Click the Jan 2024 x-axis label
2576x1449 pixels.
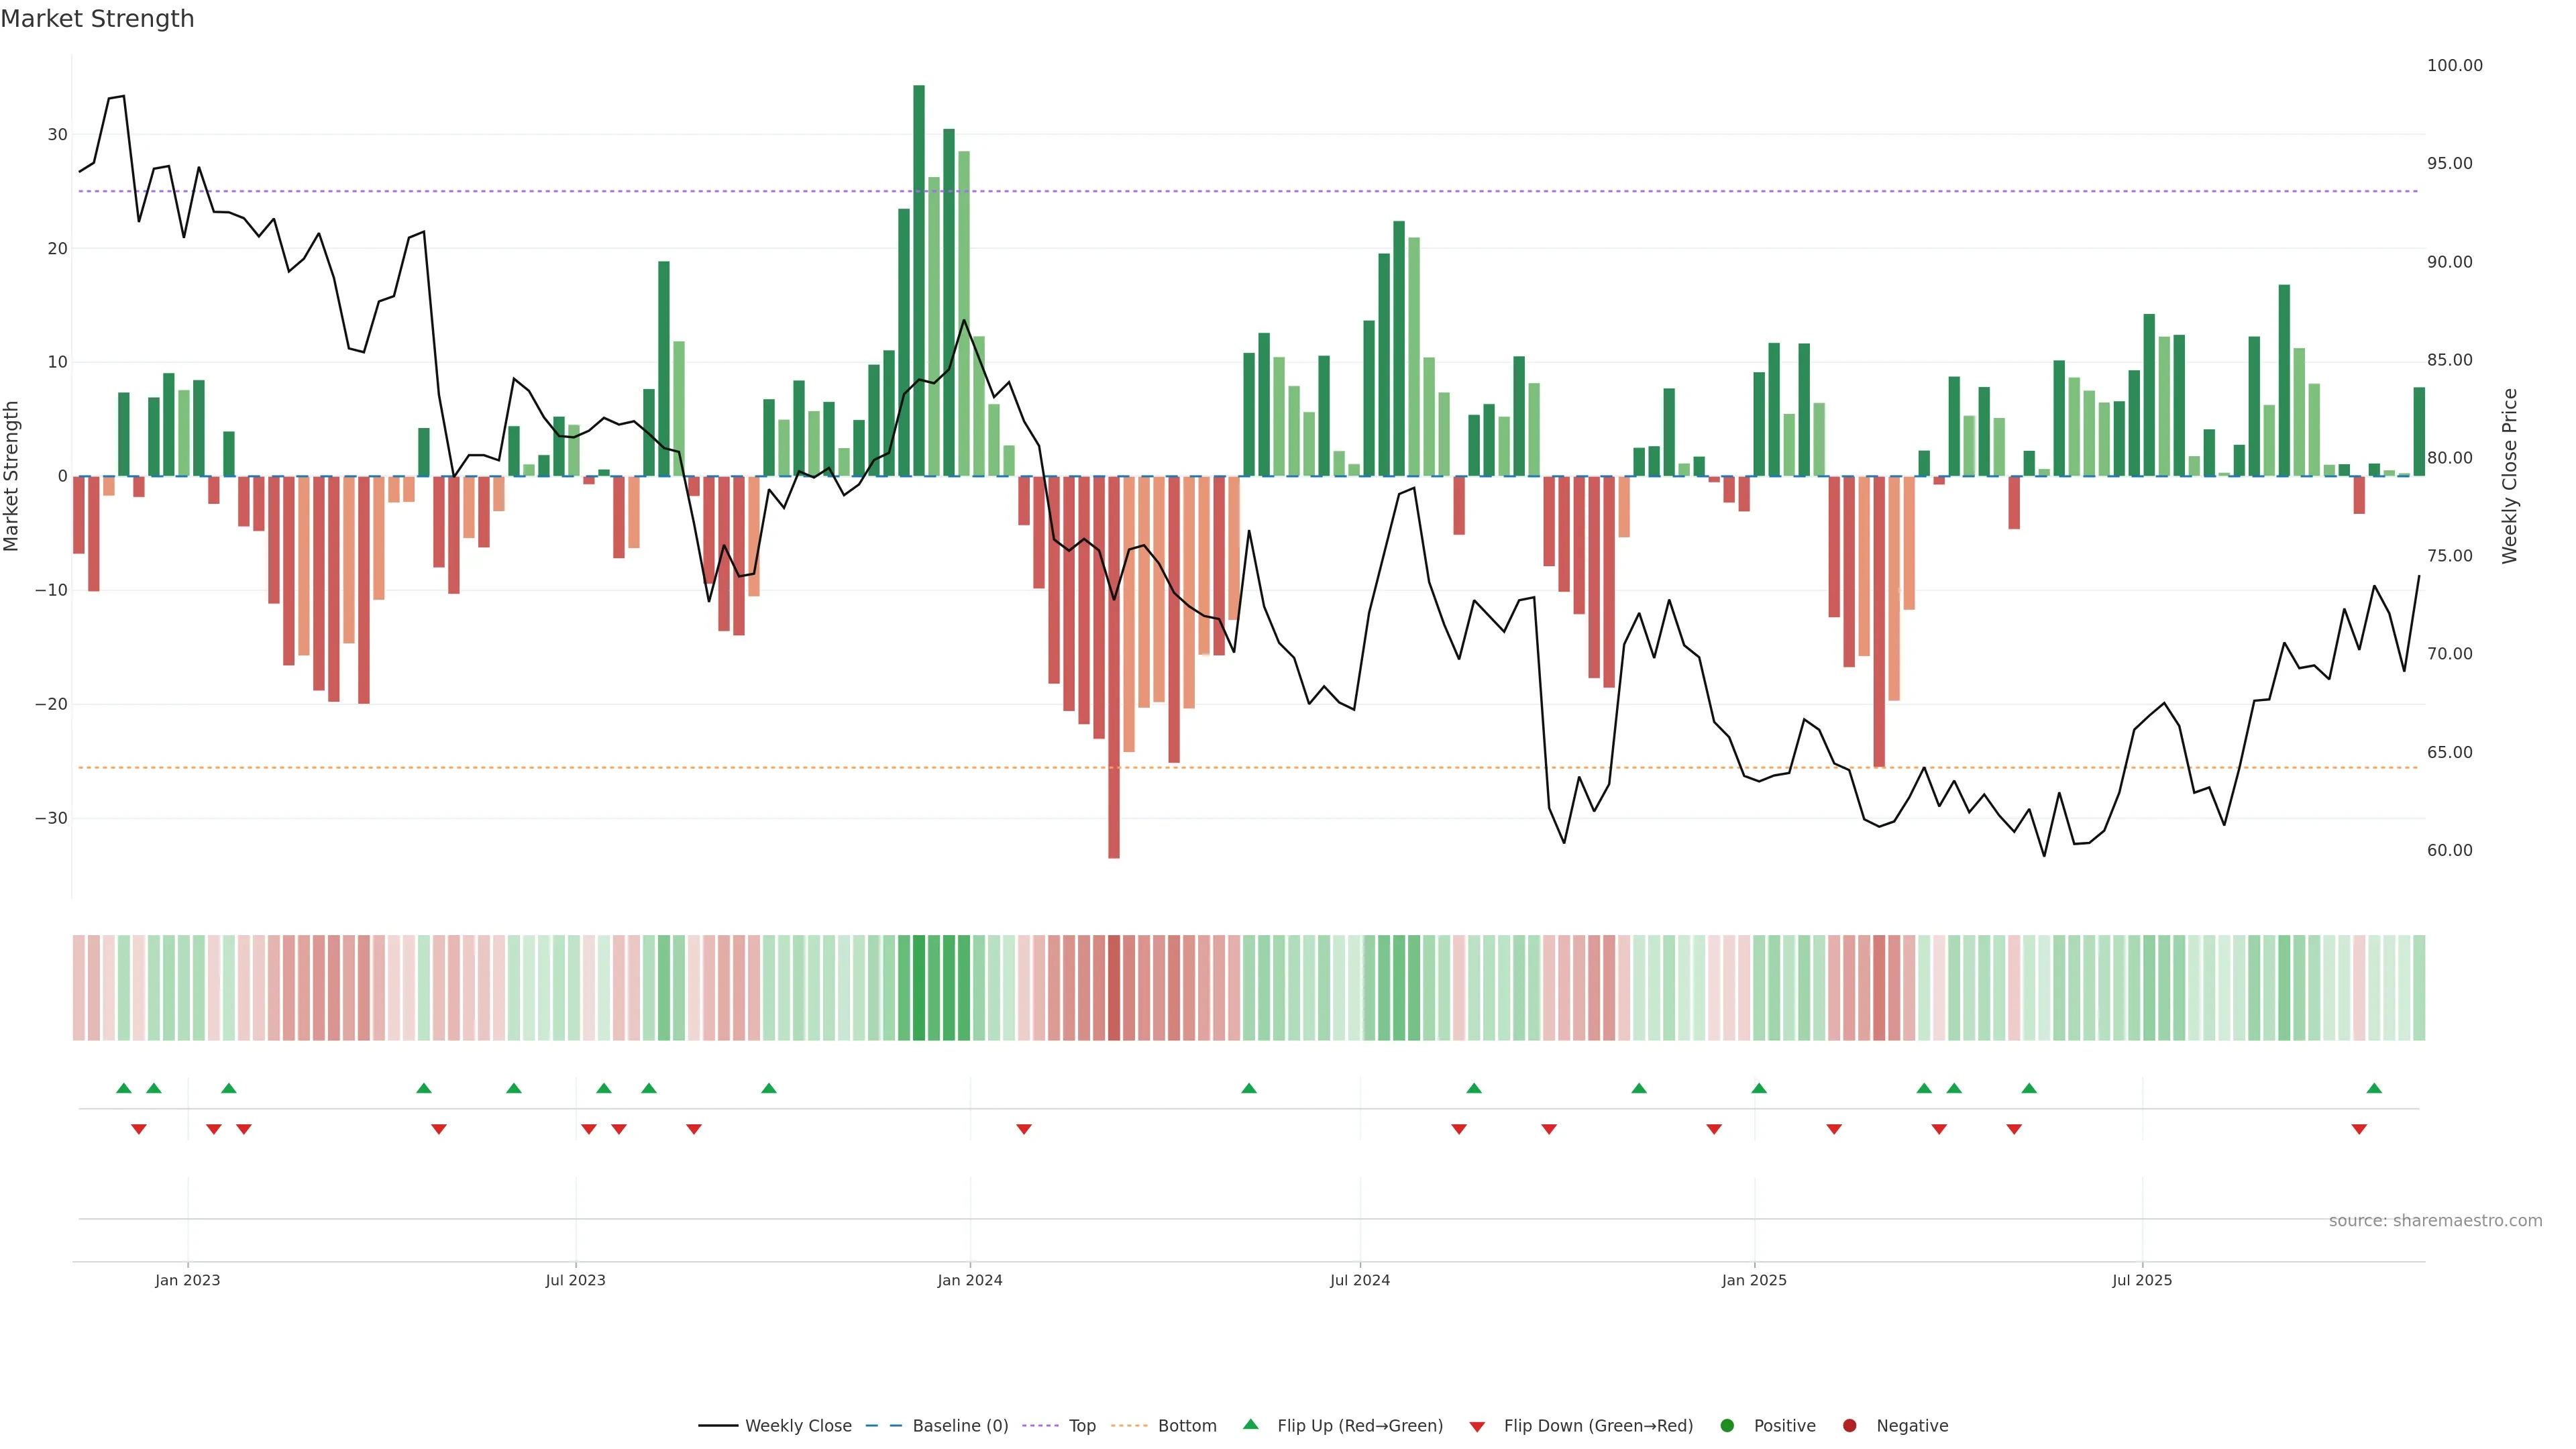pos(969,1280)
